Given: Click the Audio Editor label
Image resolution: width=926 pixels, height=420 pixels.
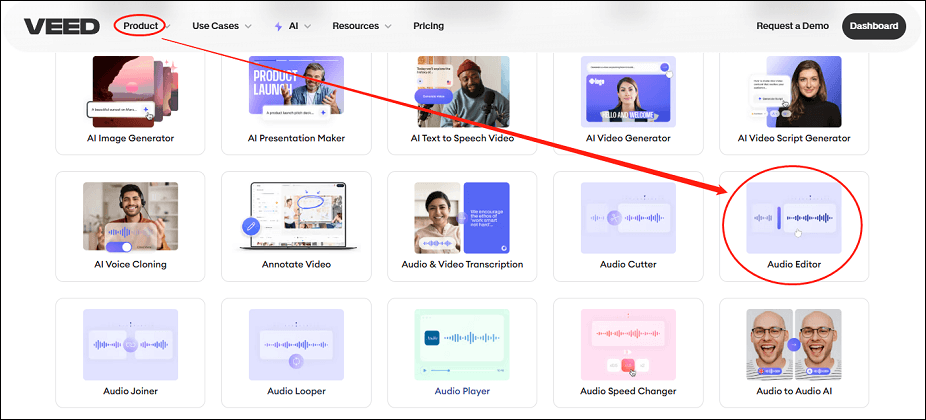Looking at the screenshot, I should click(794, 264).
